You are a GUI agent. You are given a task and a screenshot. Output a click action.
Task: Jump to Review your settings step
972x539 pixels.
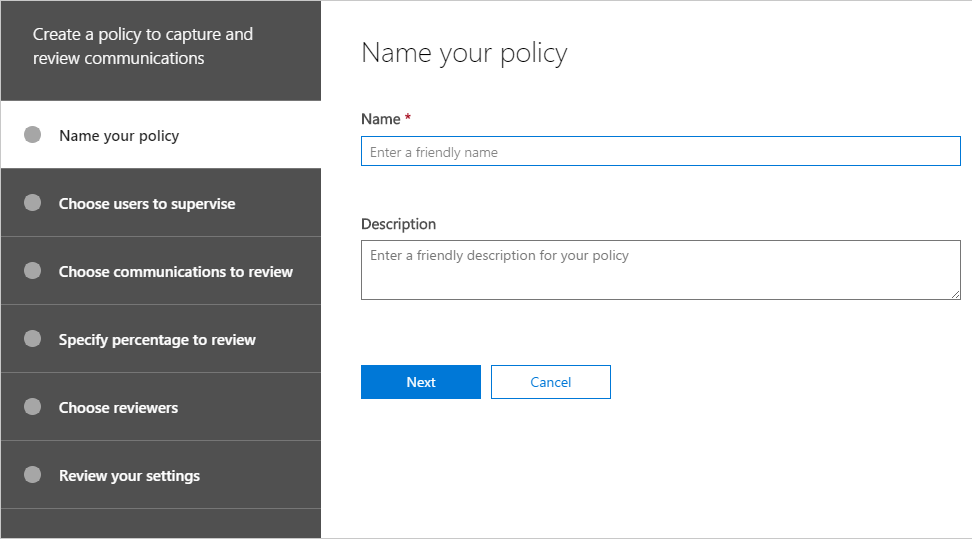[x=161, y=475]
